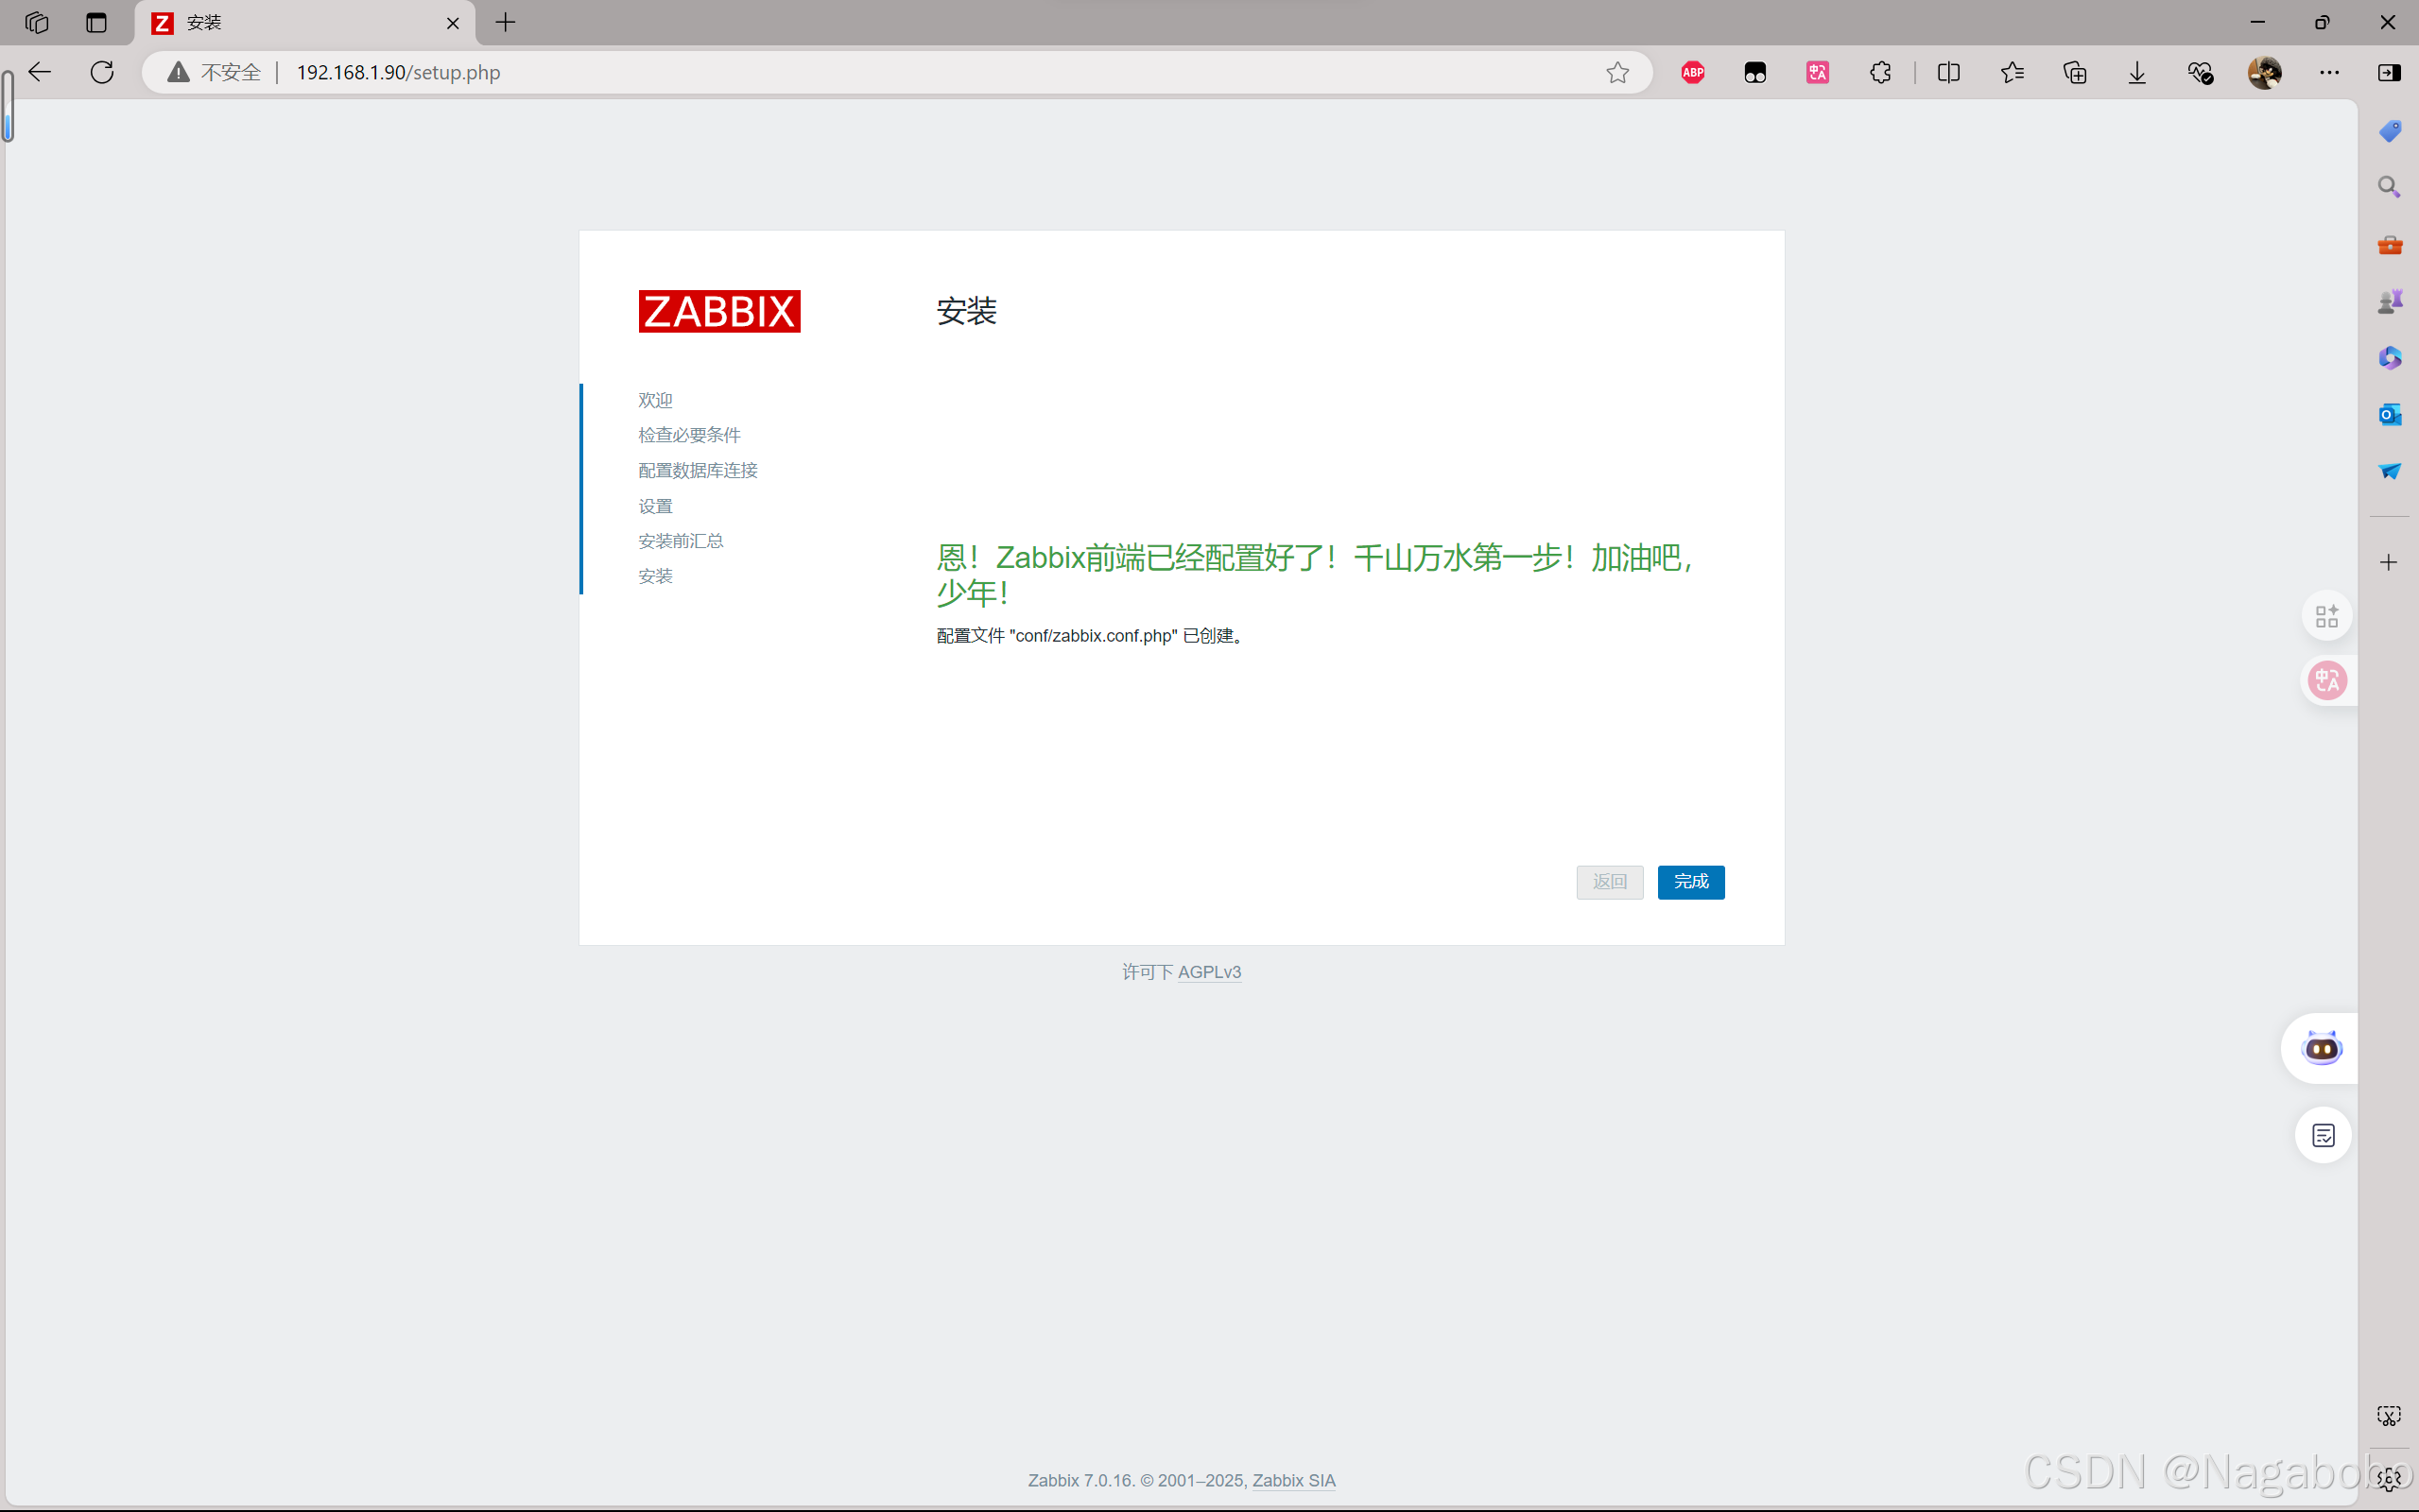Refresh the current page

[x=102, y=72]
